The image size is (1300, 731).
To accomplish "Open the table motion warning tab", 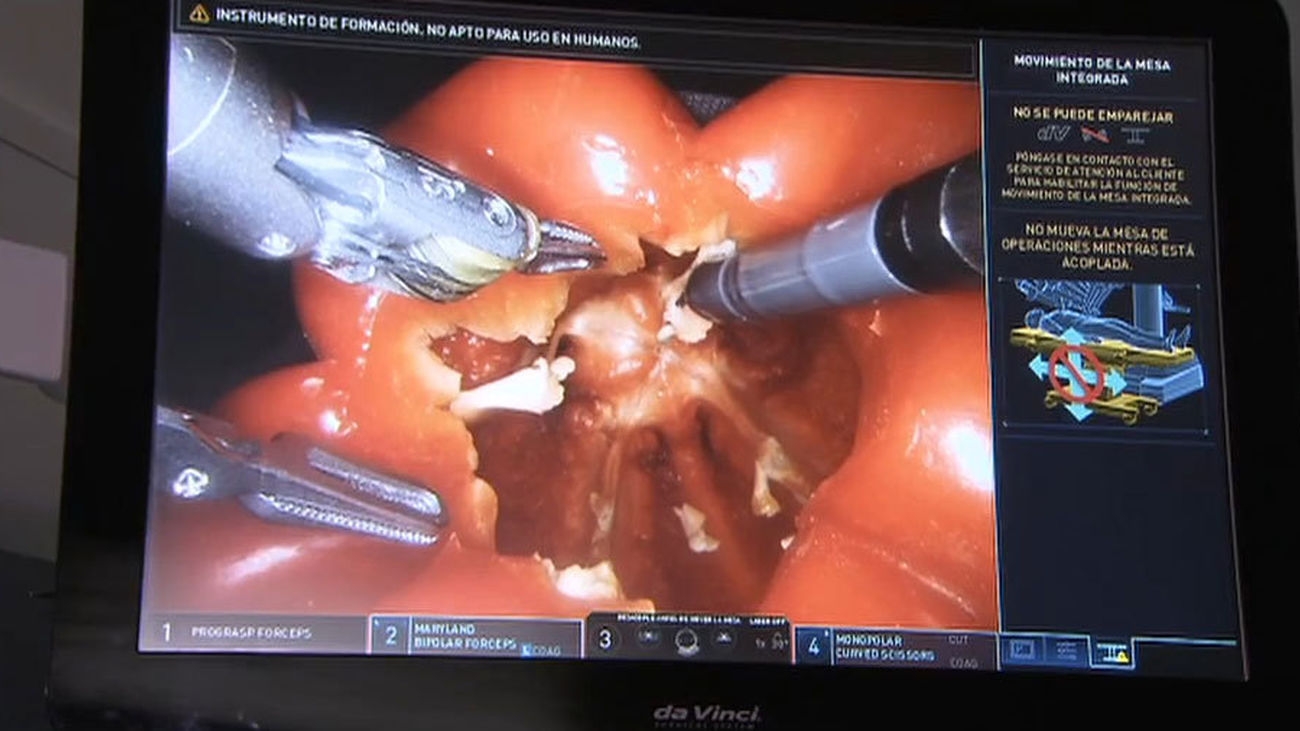I will (1112, 653).
